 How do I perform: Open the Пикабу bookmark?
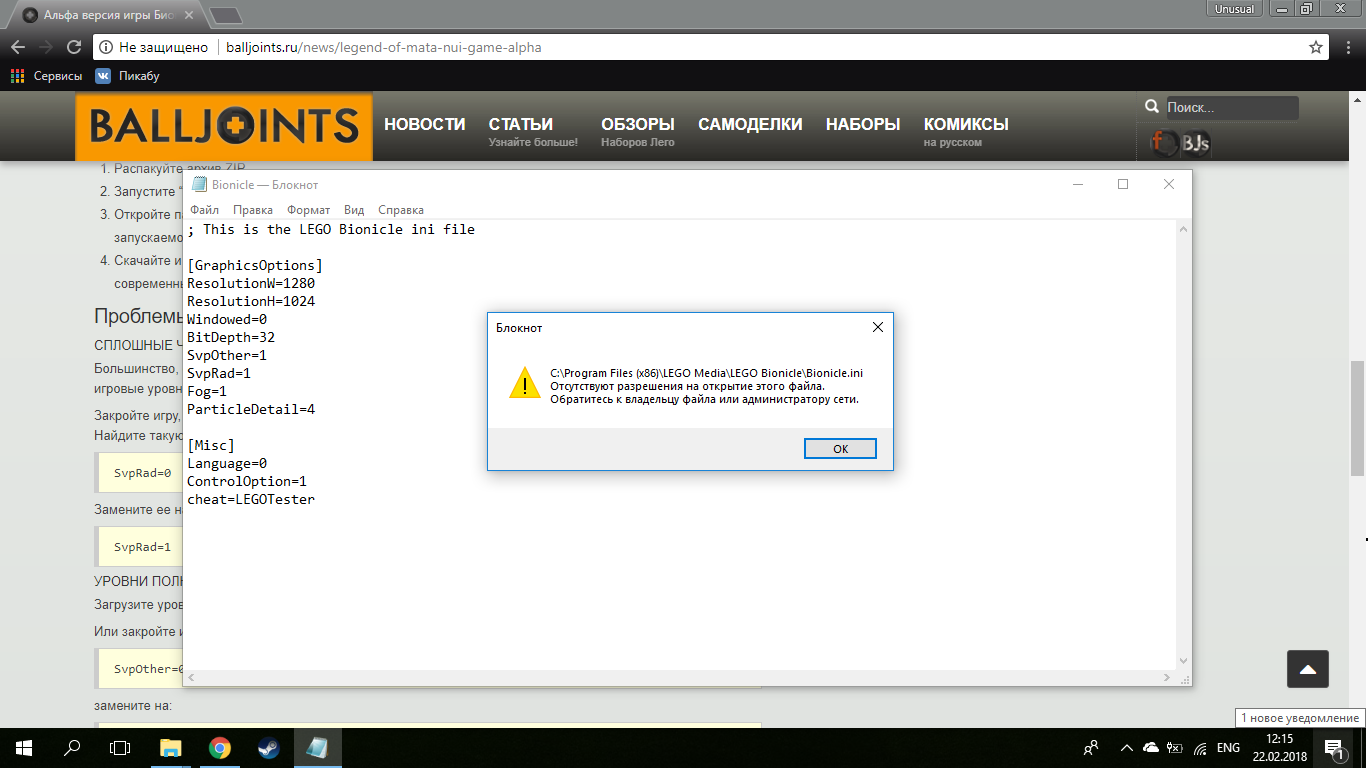[x=127, y=76]
